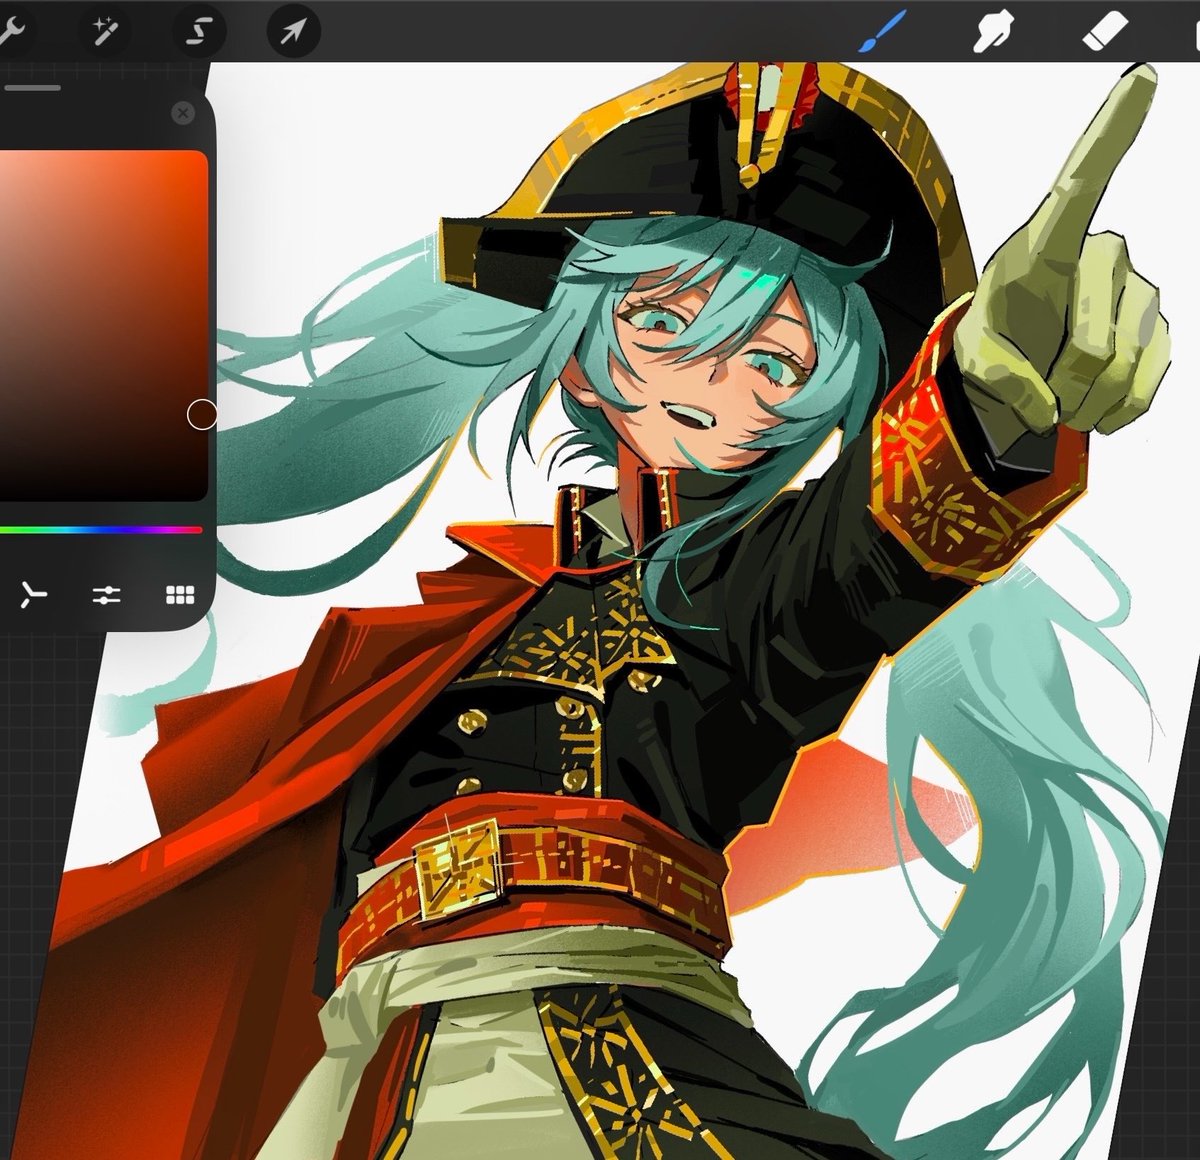Activate the Selection S-shaped tool

point(199,33)
